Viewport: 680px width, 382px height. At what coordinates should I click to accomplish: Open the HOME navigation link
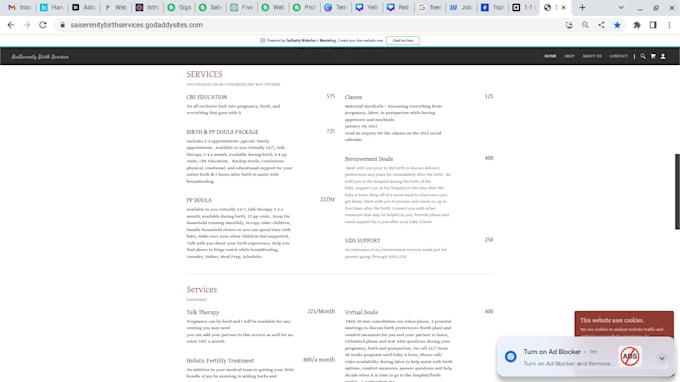[550, 56]
